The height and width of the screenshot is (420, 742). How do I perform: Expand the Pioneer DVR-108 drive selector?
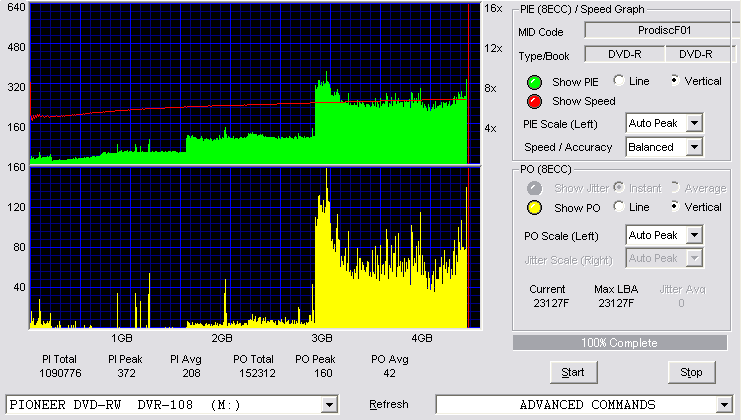tap(329, 405)
